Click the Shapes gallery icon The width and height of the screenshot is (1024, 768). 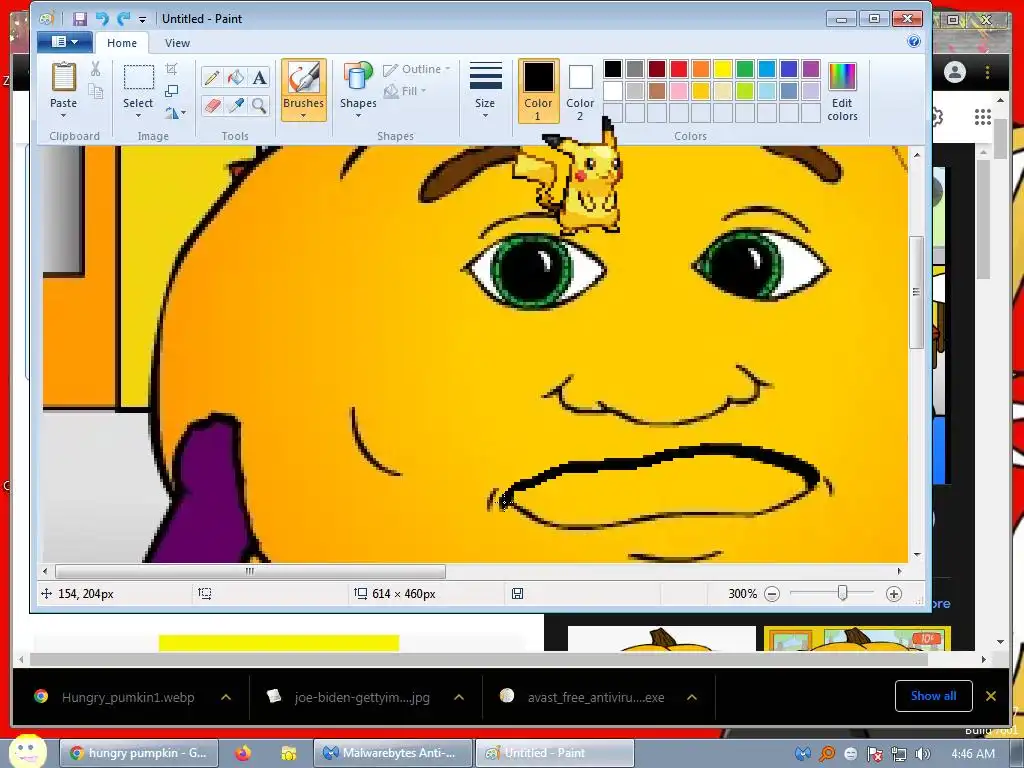point(357,77)
